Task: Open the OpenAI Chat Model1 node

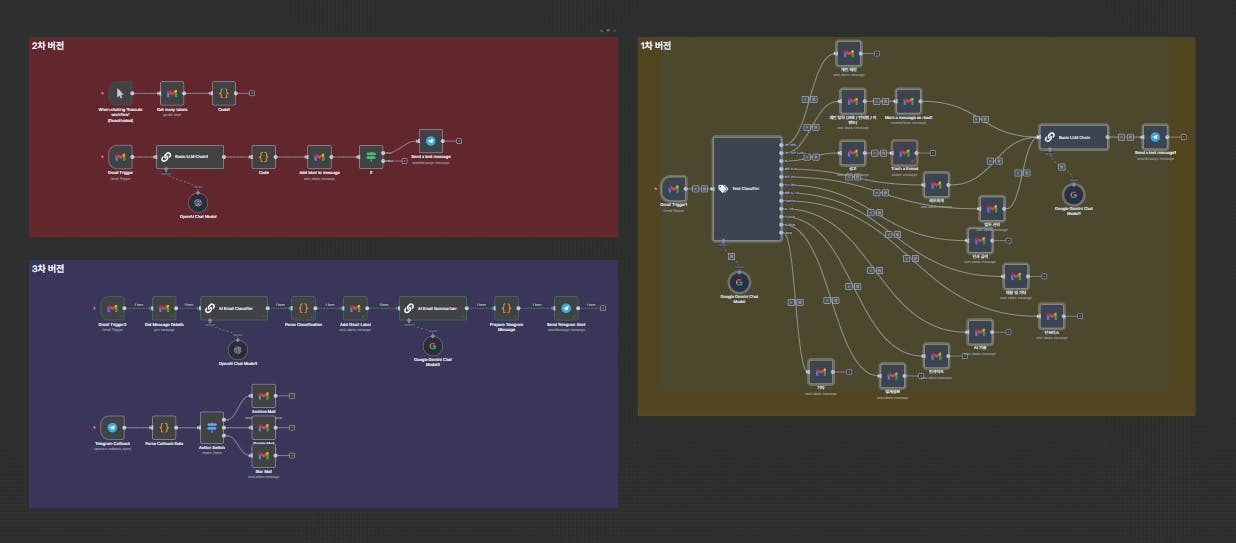Action: [237, 349]
